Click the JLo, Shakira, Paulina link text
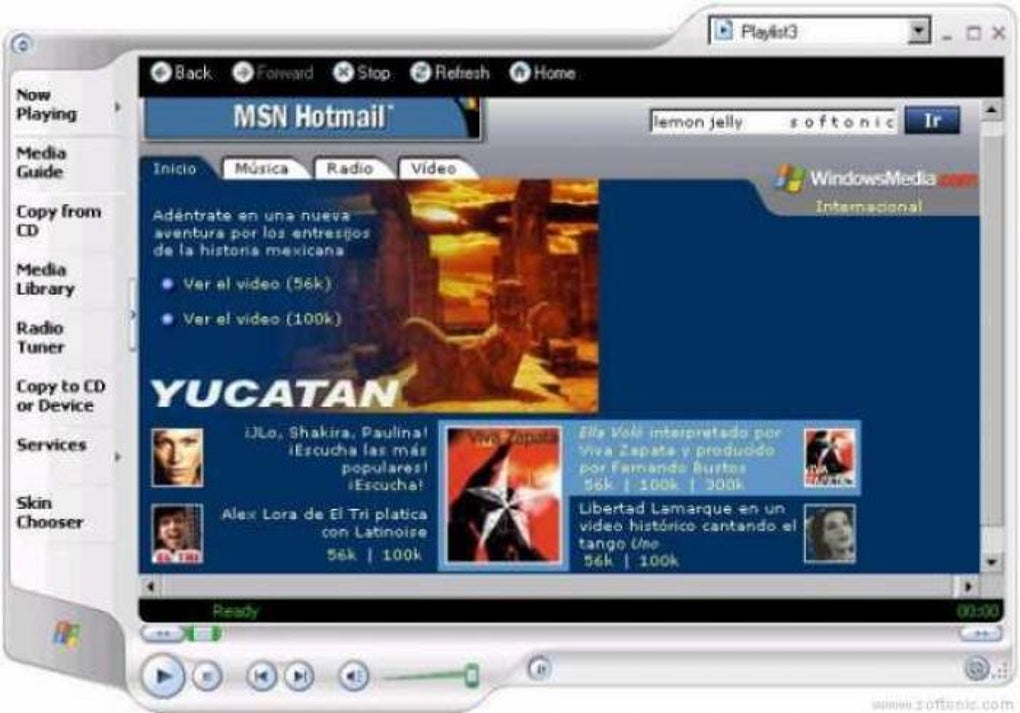Image resolution: width=1020 pixels, height=713 pixels. pos(336,458)
